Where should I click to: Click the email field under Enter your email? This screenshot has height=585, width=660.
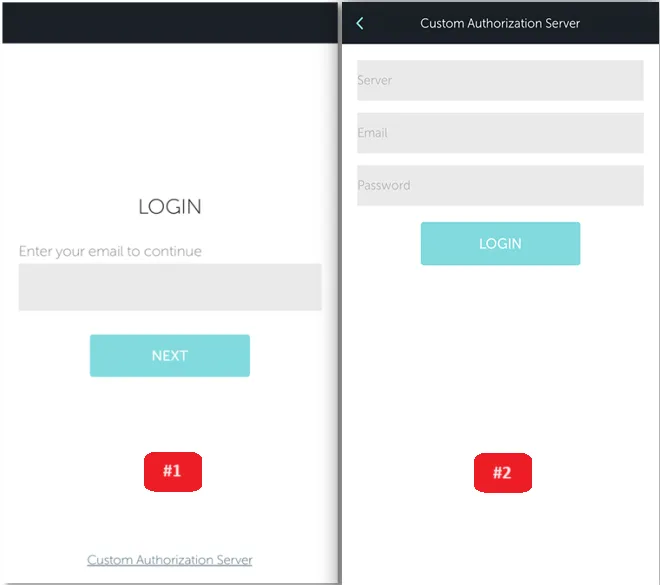point(170,287)
